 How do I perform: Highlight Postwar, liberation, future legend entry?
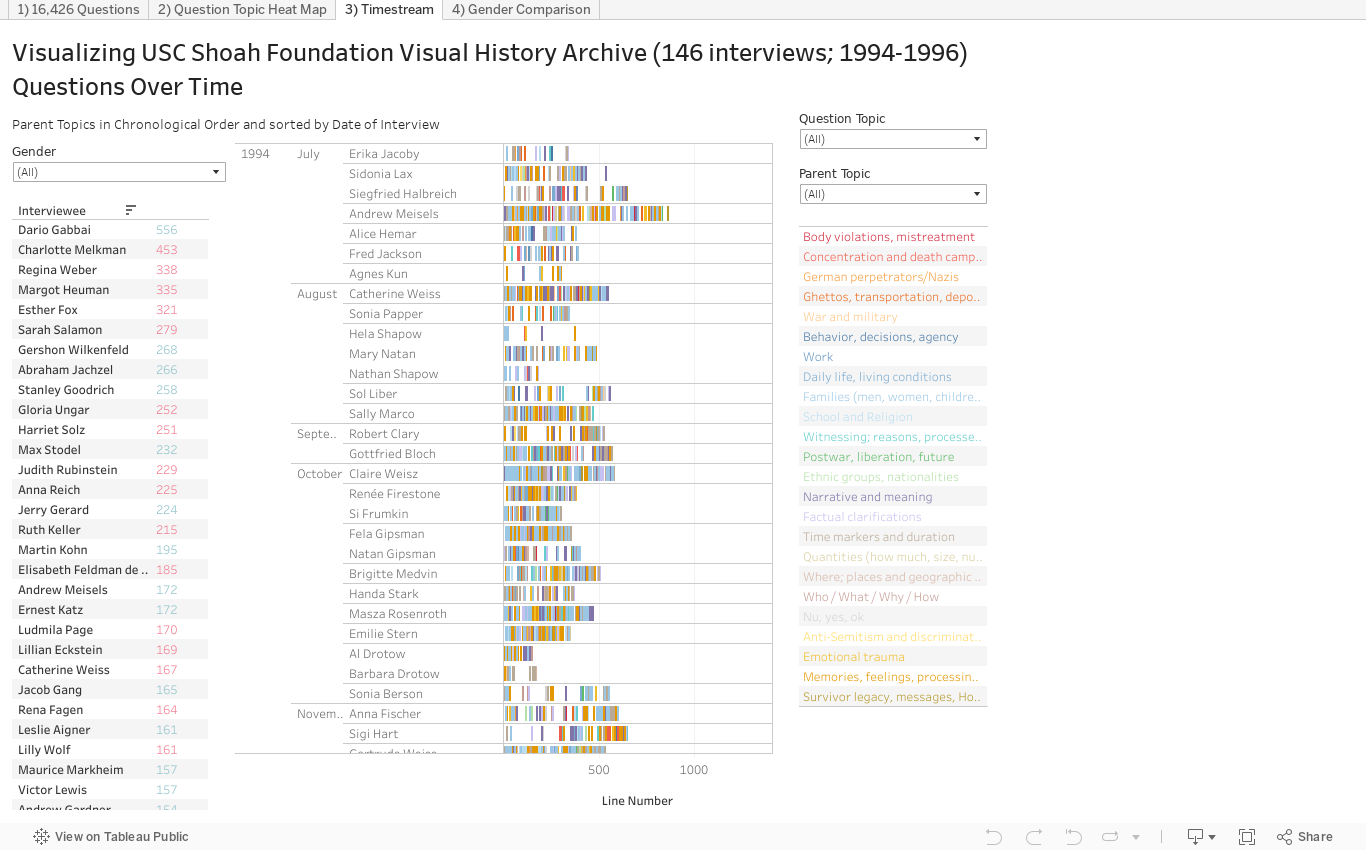[x=893, y=457]
